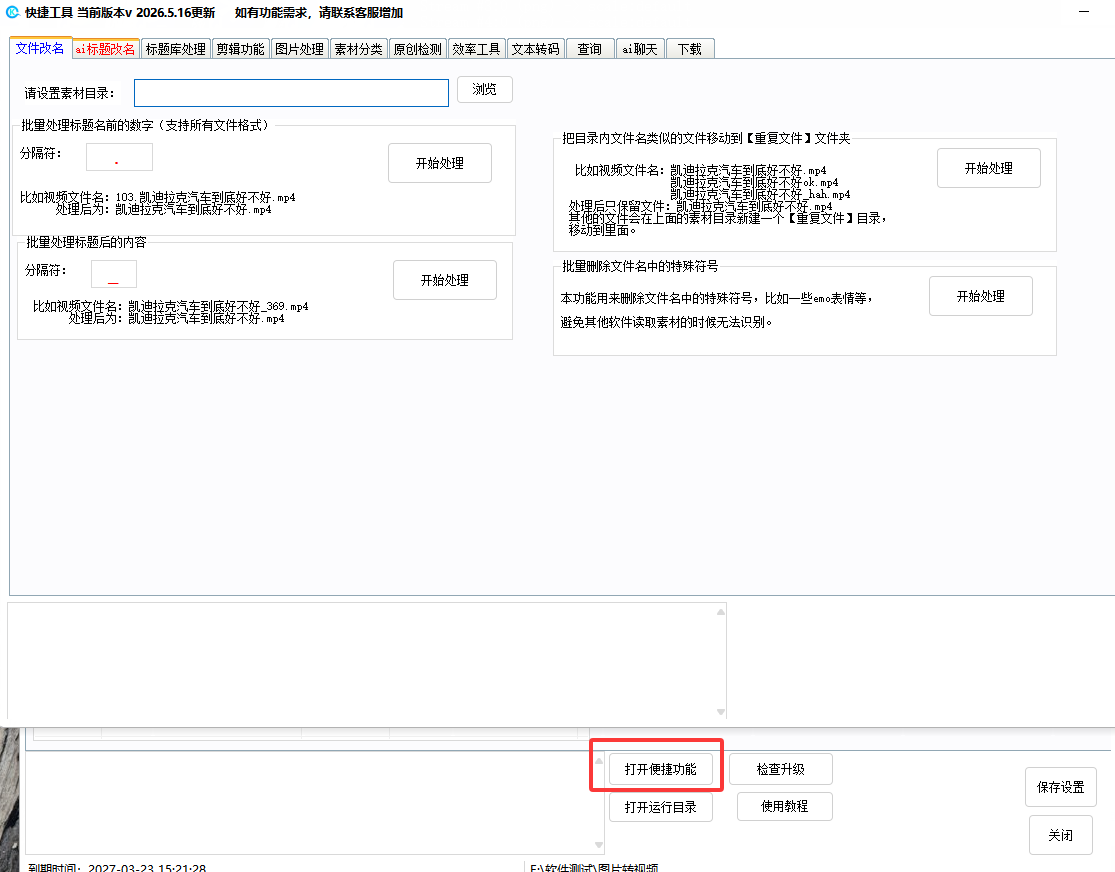
Task: Open the 下载 tab
Action: click(x=690, y=49)
